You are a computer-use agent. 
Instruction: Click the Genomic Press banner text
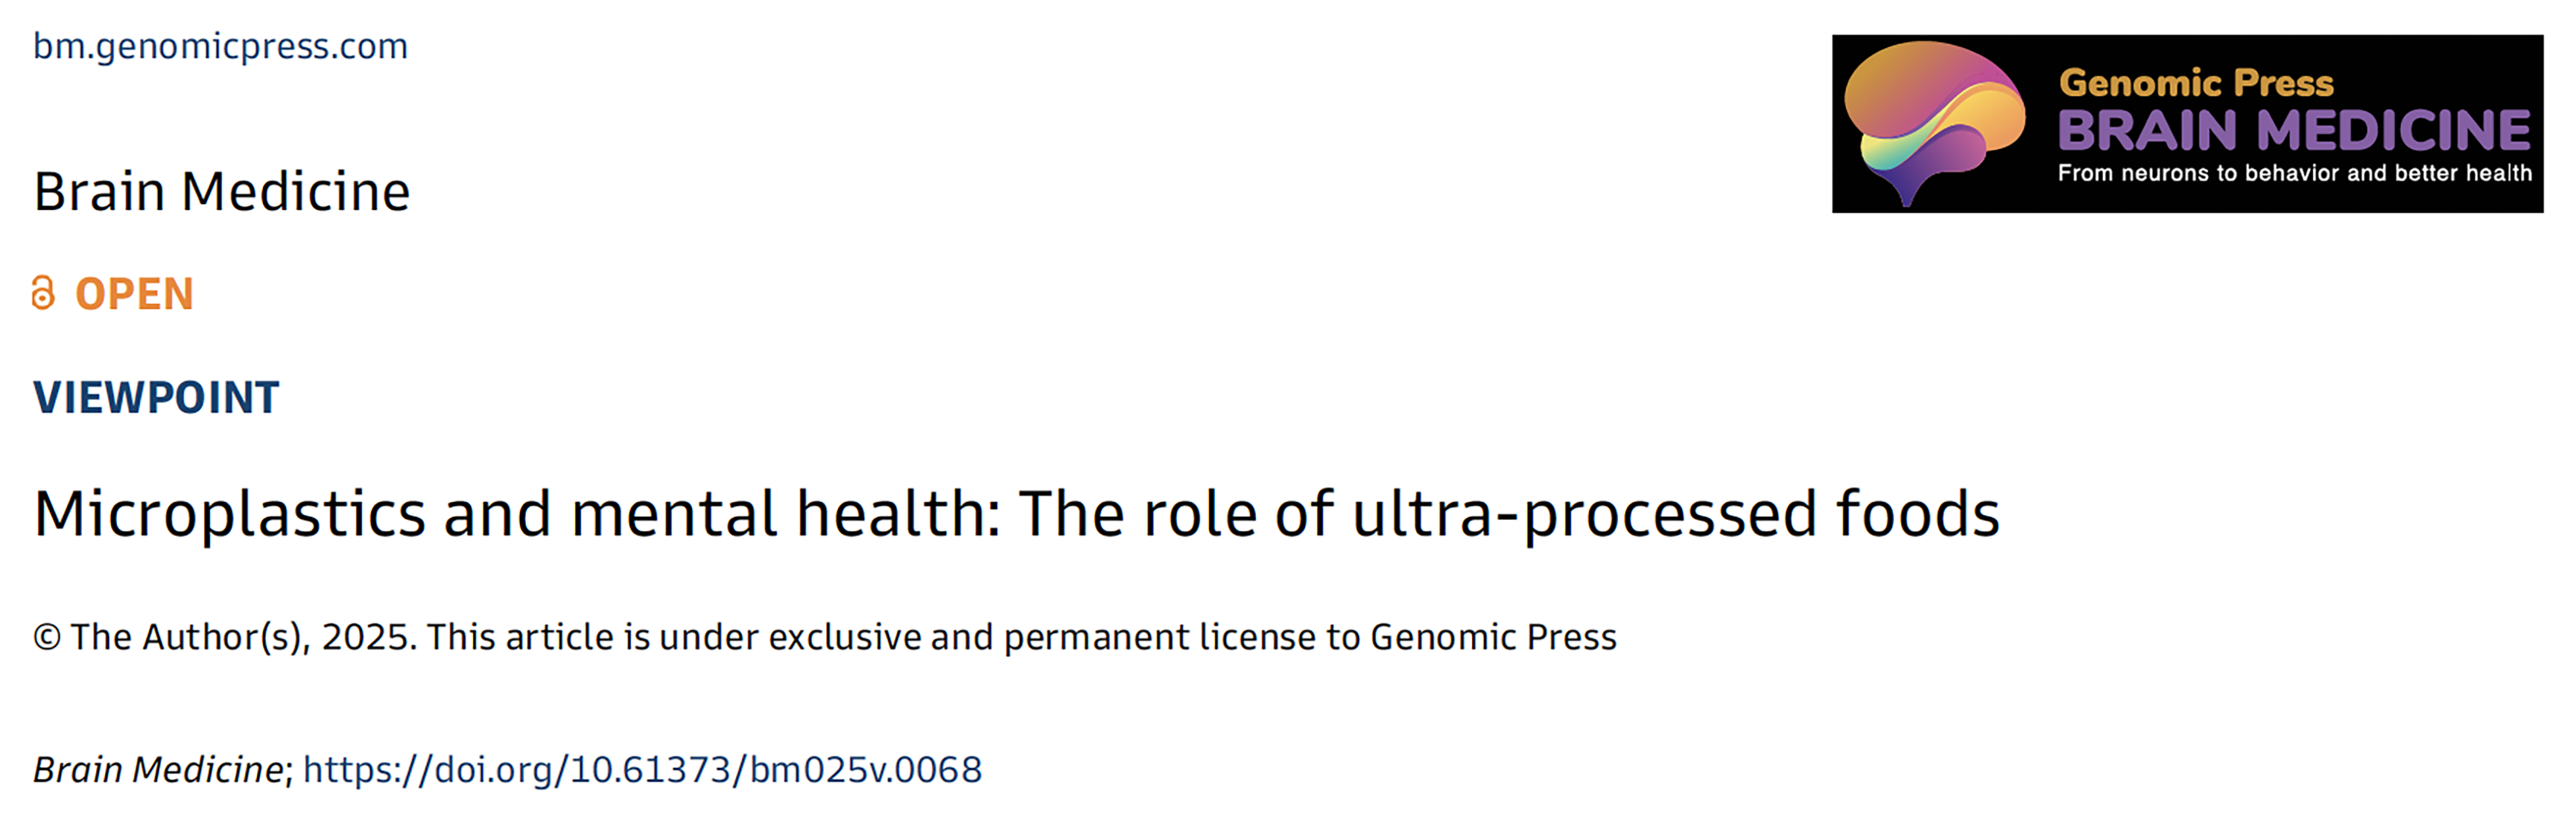2196,83
